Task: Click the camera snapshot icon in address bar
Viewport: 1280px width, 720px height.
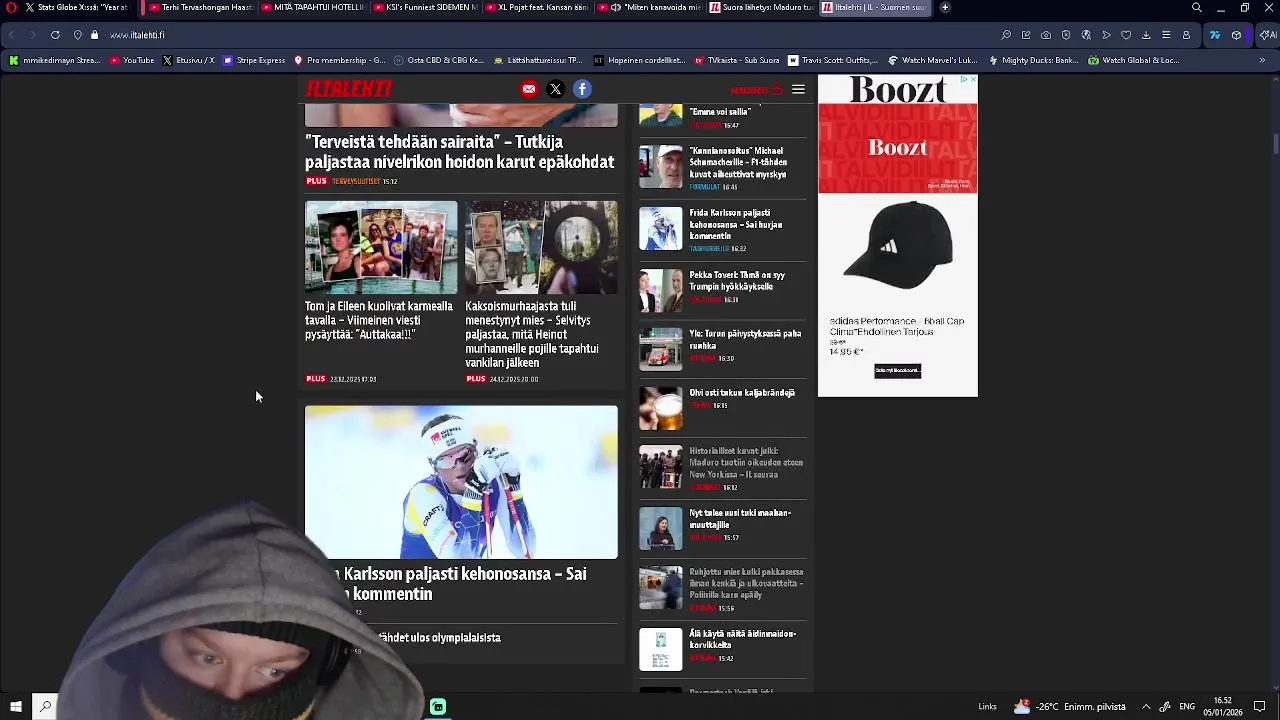Action: [x=1046, y=35]
